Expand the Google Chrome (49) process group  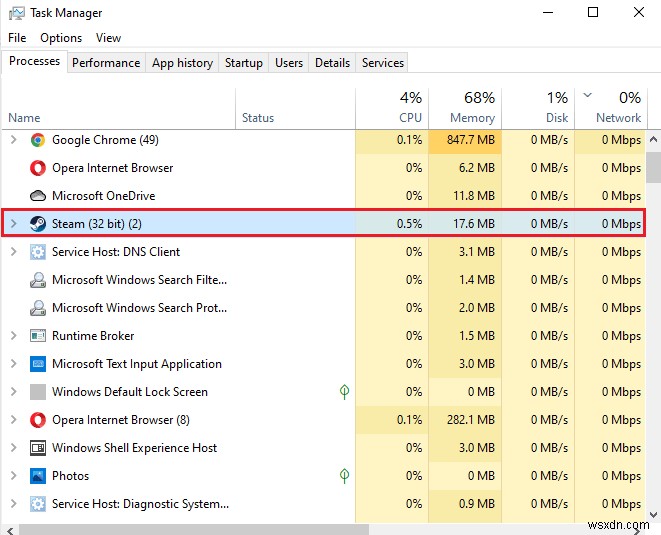click(13, 140)
